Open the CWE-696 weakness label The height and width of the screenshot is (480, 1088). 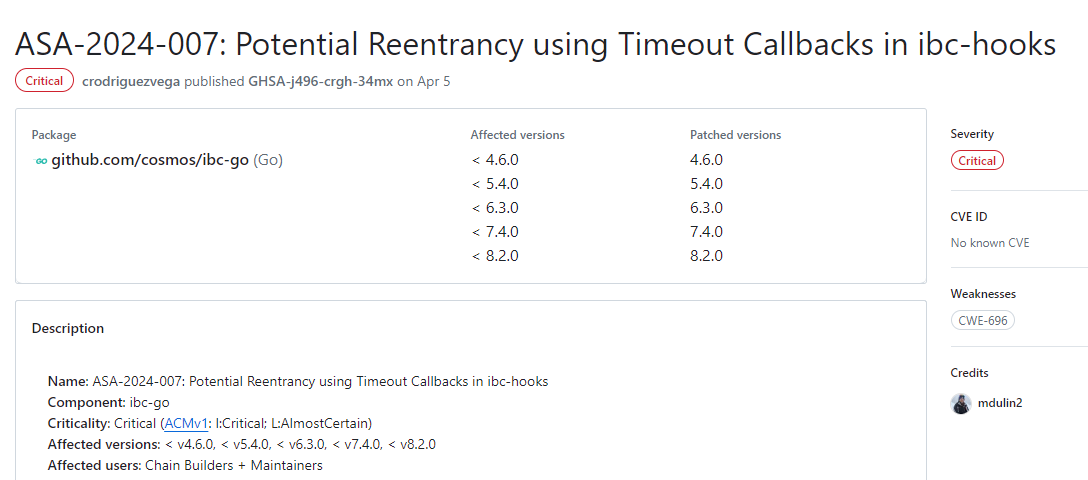[x=982, y=320]
